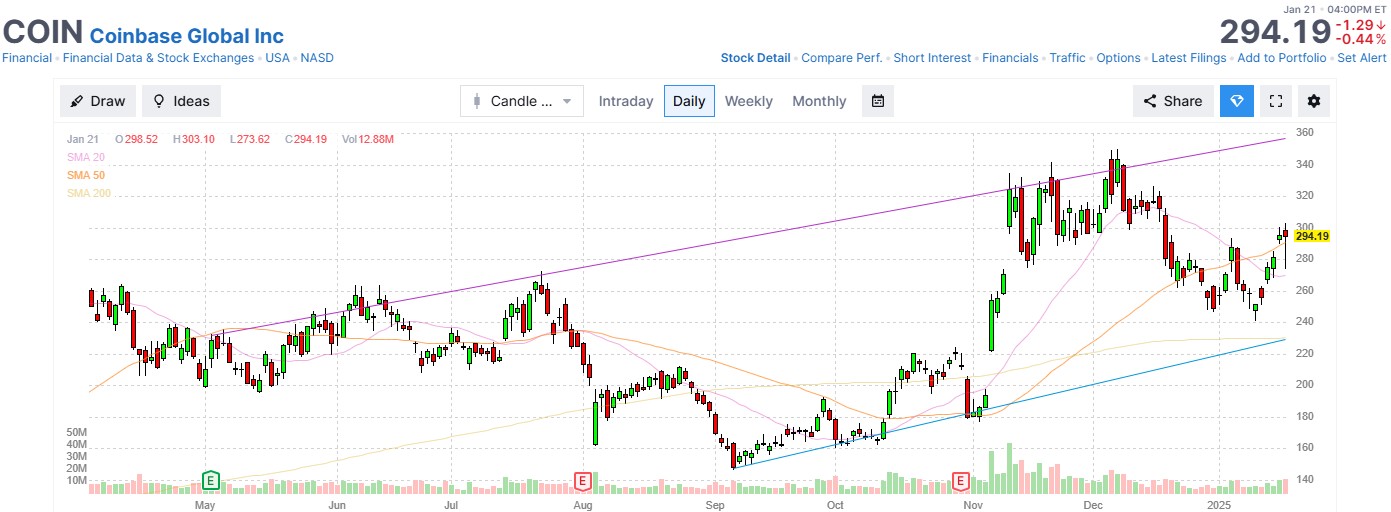The width and height of the screenshot is (1391, 512).
Task: Click the November earnings E marker
Action: (x=960, y=481)
